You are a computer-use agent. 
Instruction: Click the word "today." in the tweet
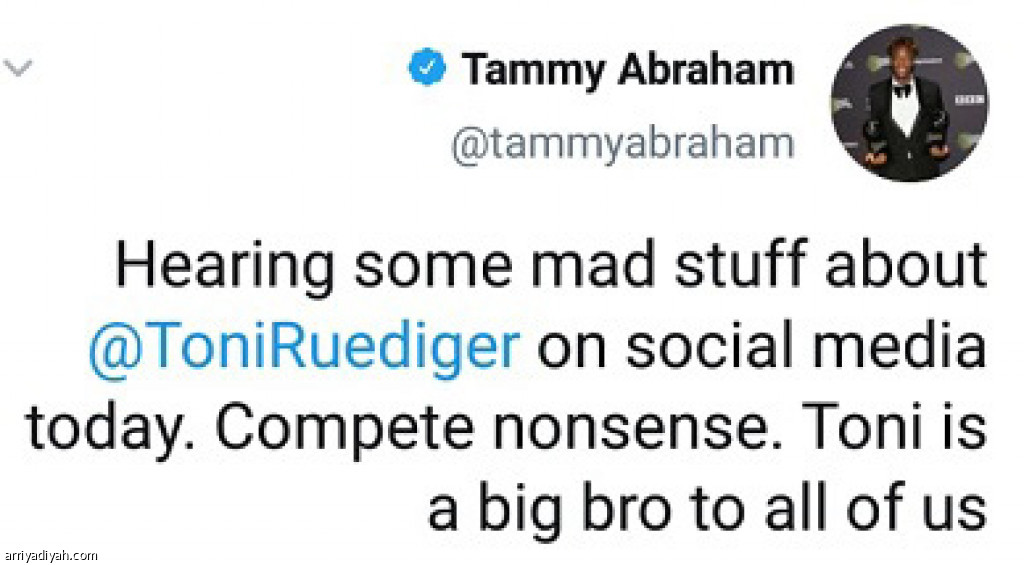[109, 429]
